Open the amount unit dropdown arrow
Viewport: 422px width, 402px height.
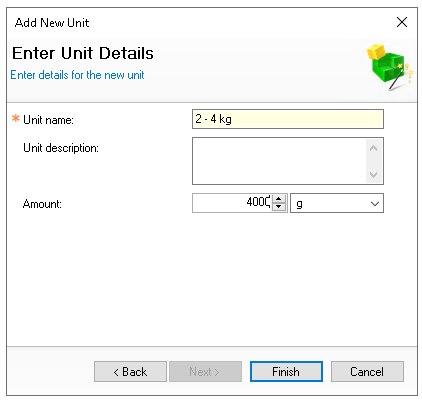(x=375, y=203)
